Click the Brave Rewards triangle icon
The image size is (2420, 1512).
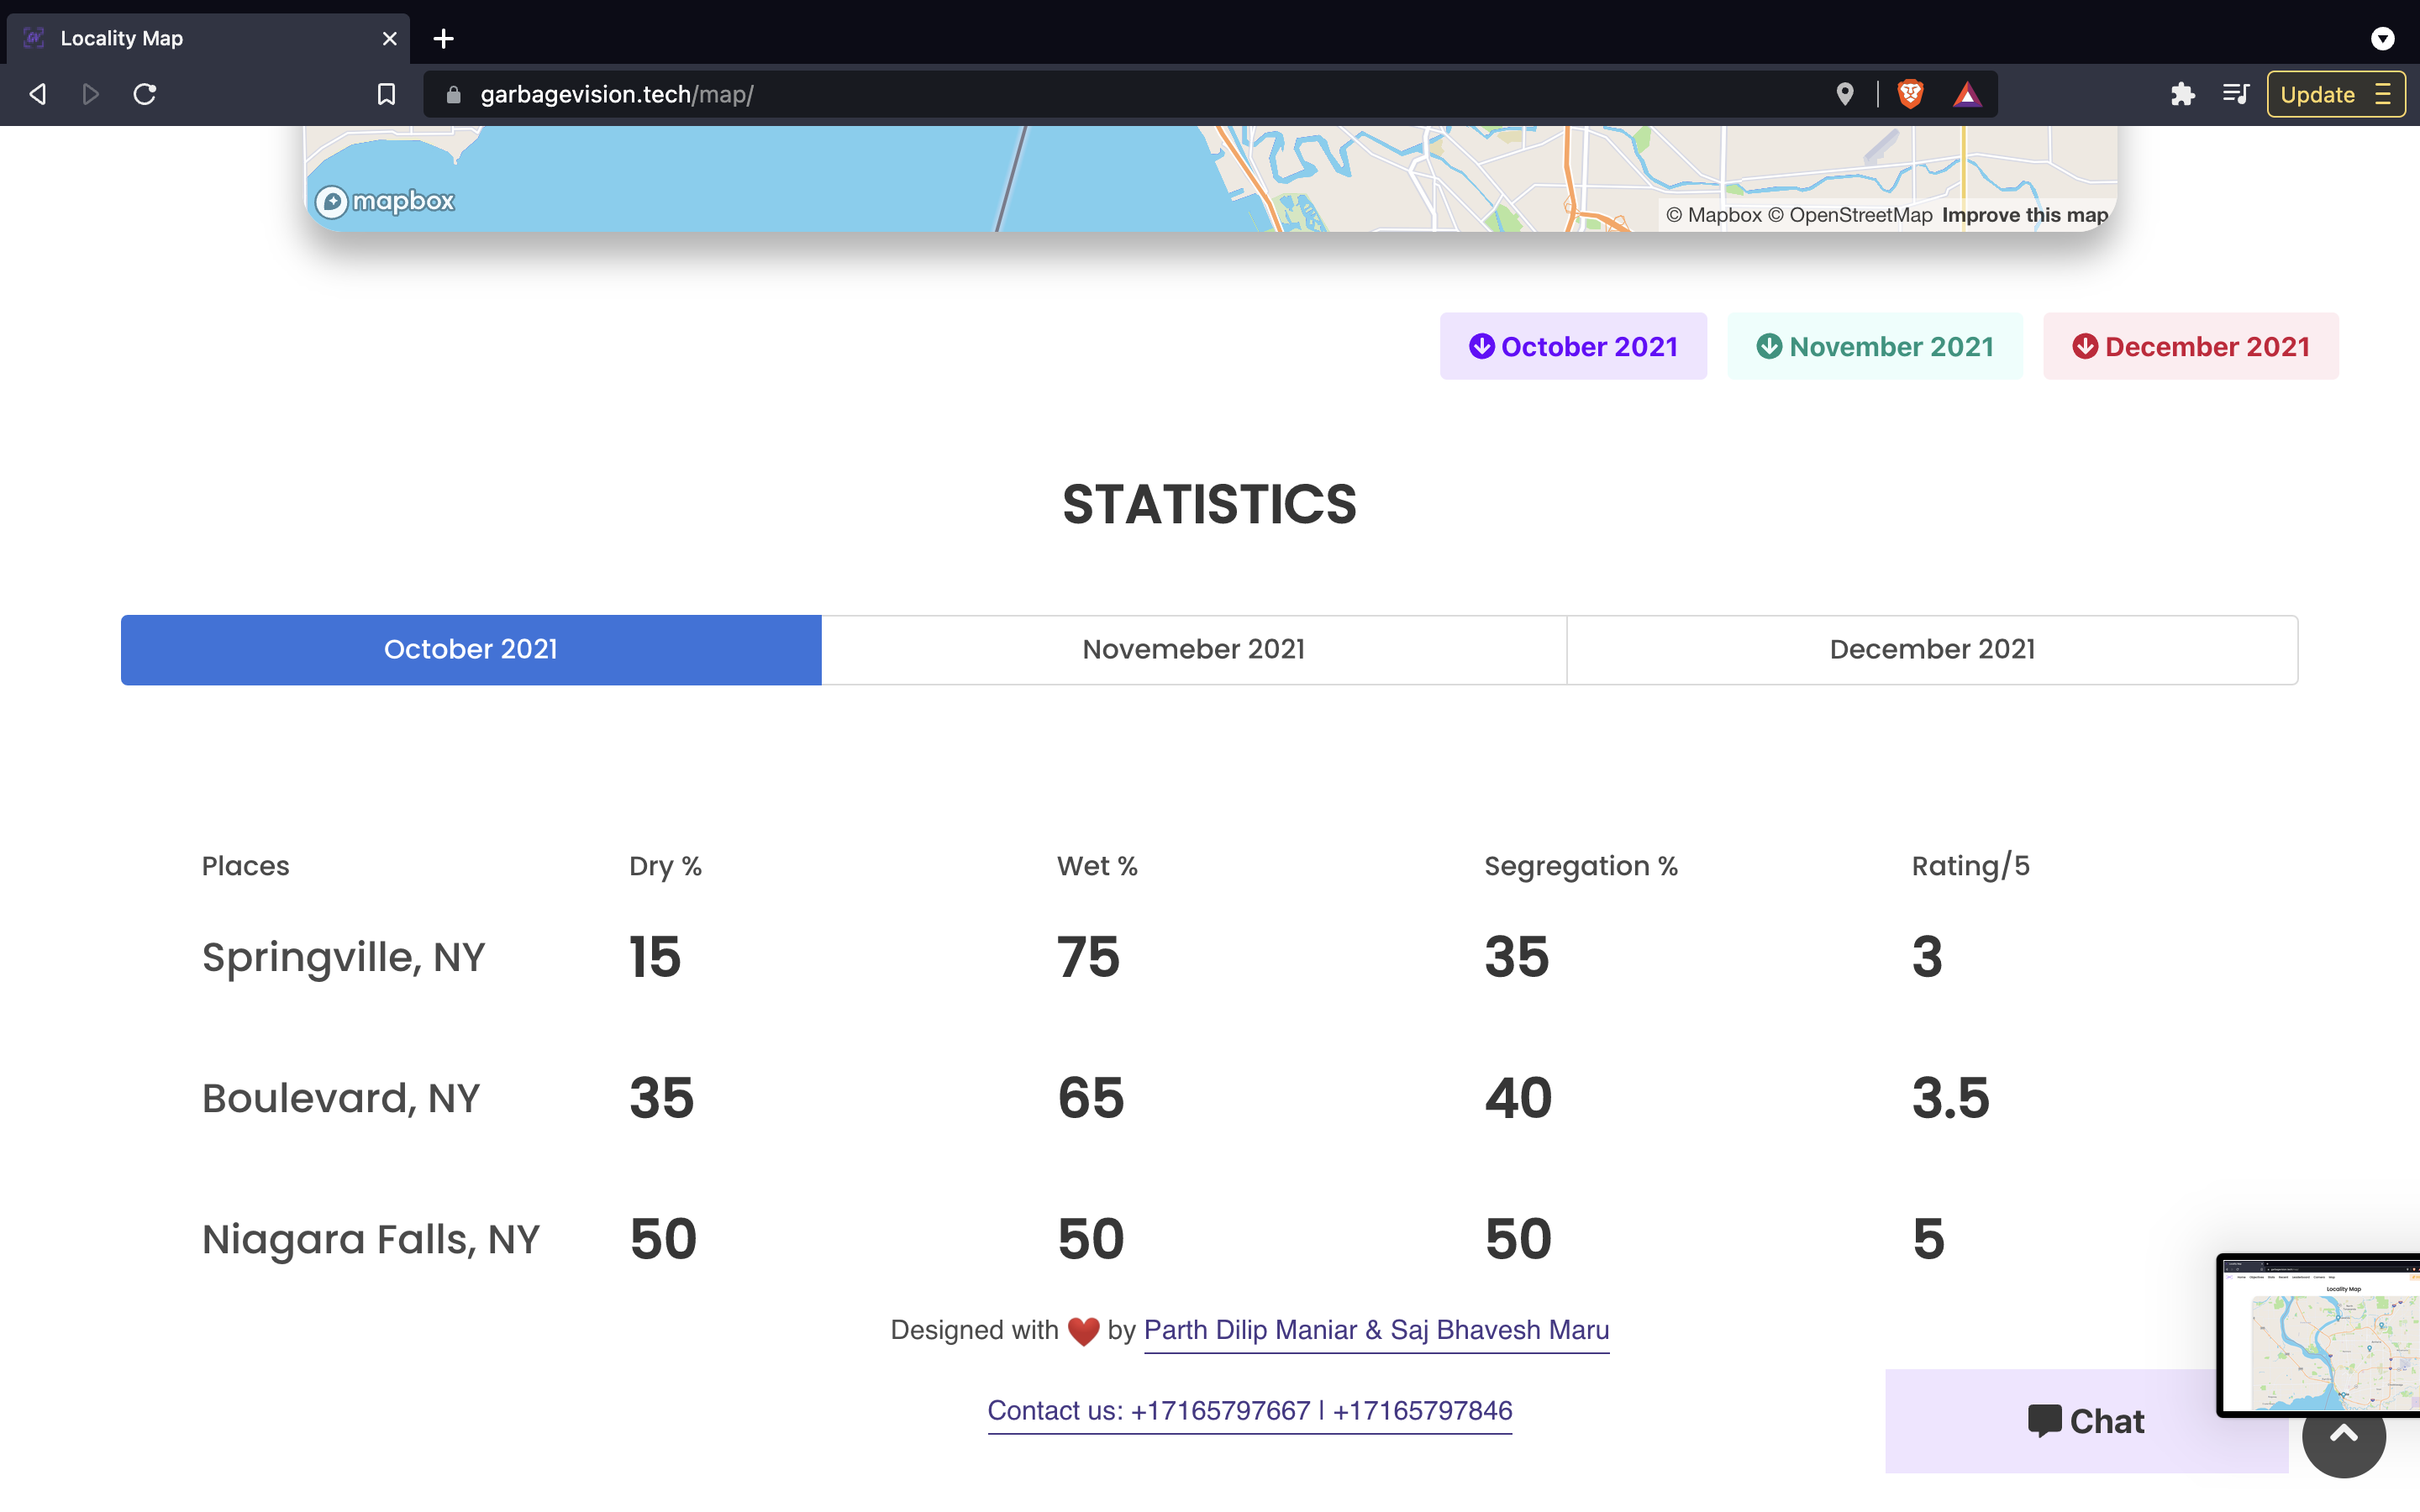(1966, 94)
